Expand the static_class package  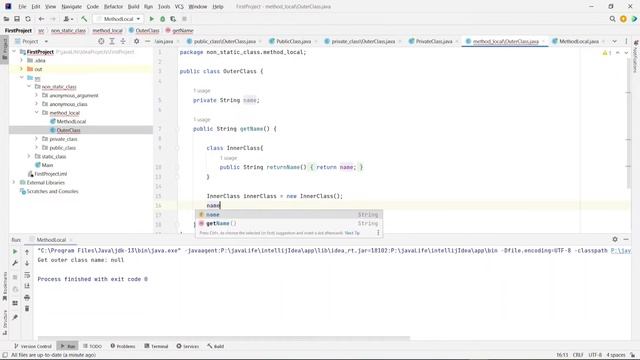click(29, 156)
